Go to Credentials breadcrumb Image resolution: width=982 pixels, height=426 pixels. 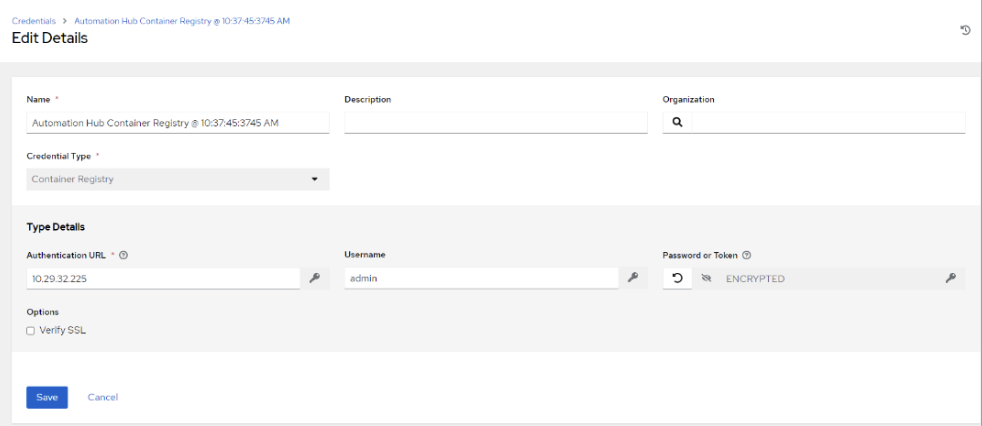click(34, 21)
